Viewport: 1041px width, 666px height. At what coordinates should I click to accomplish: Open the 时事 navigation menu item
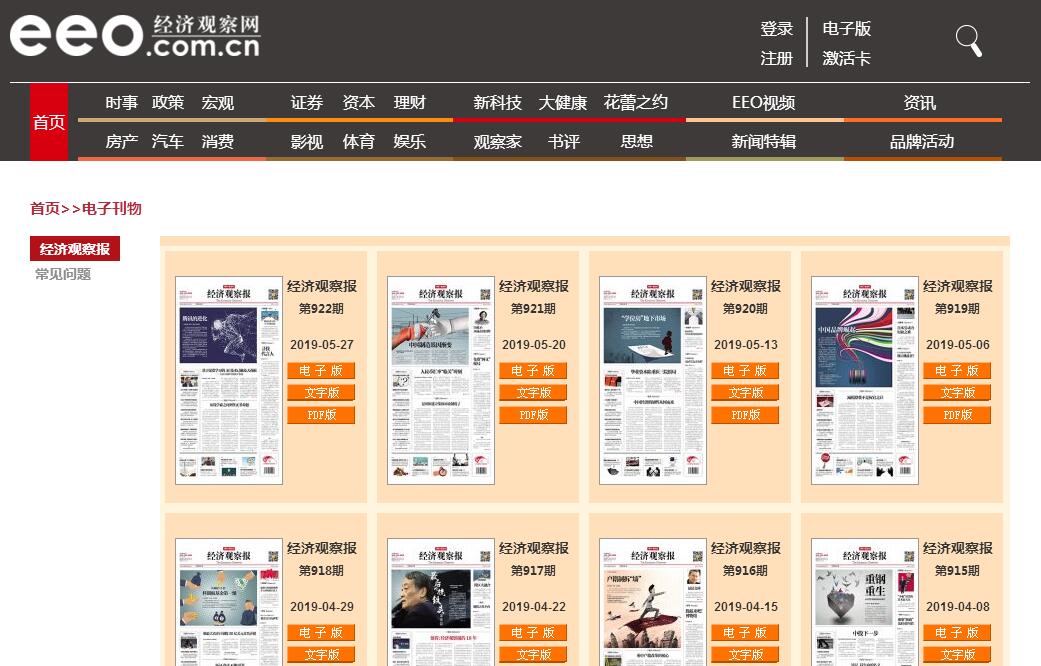pyautogui.click(x=121, y=103)
